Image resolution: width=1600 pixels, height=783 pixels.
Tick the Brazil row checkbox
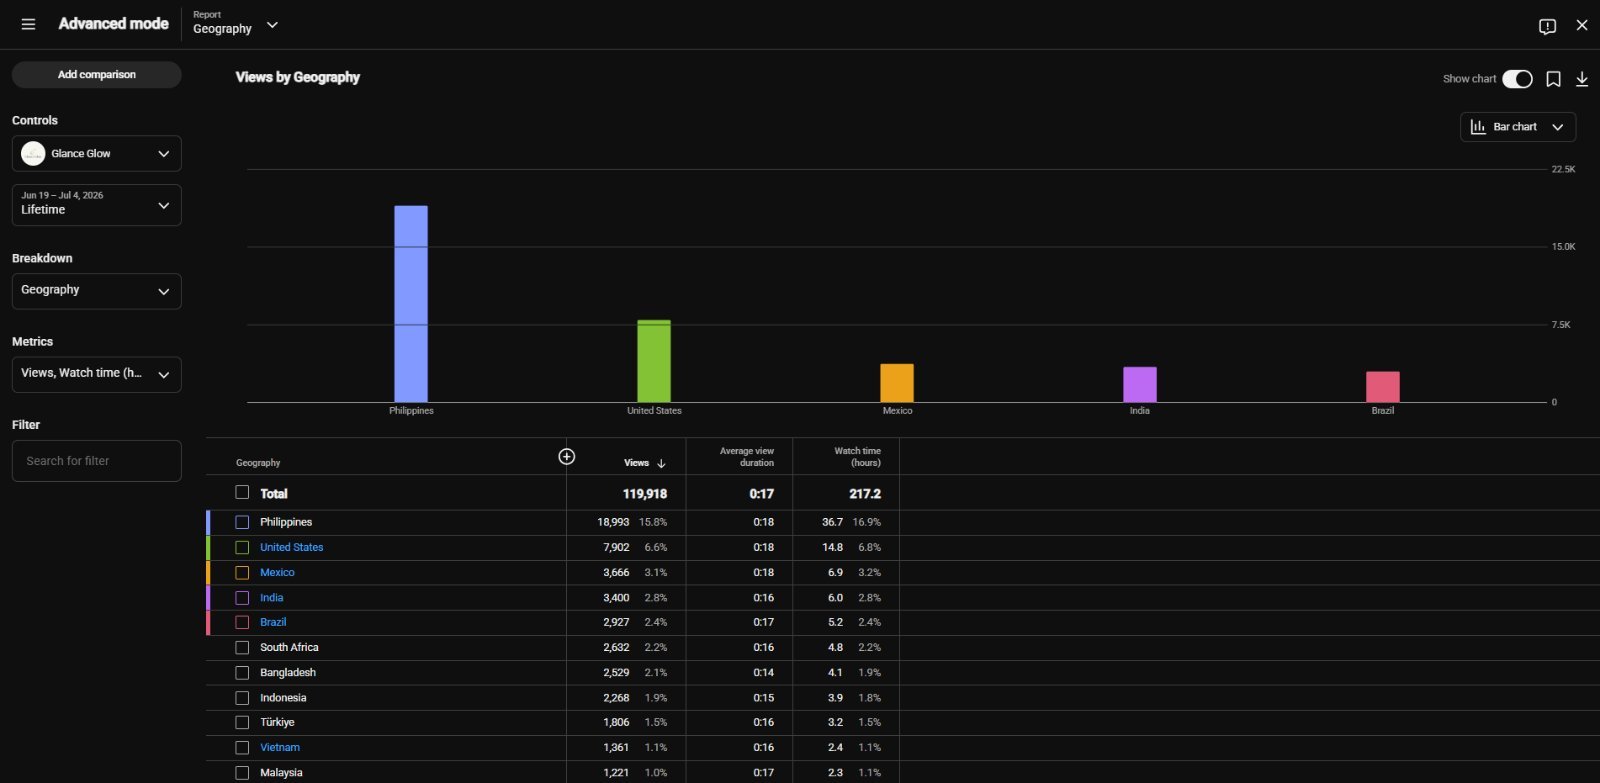pos(242,622)
